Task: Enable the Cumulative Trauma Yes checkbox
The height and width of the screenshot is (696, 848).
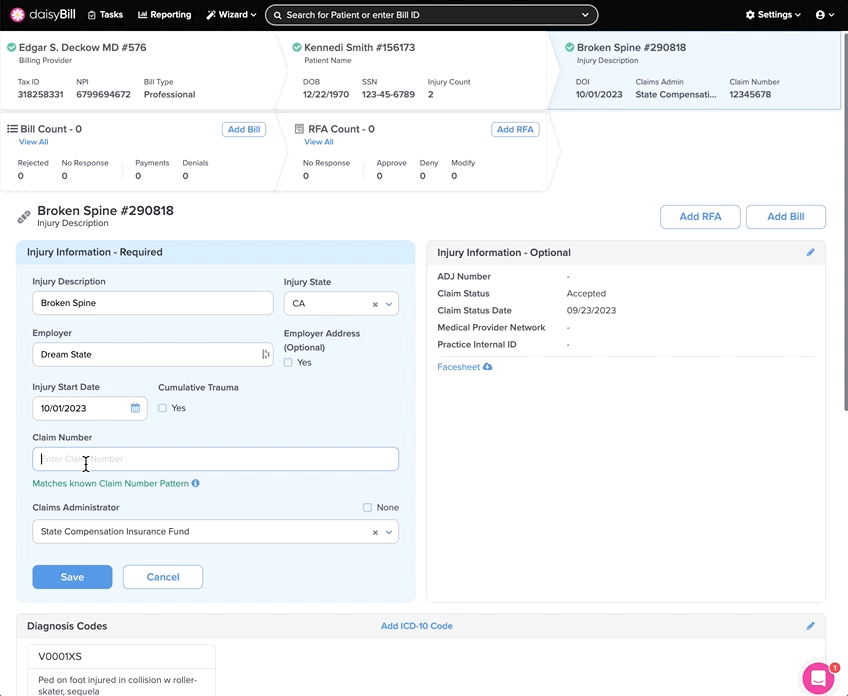Action: pos(162,408)
